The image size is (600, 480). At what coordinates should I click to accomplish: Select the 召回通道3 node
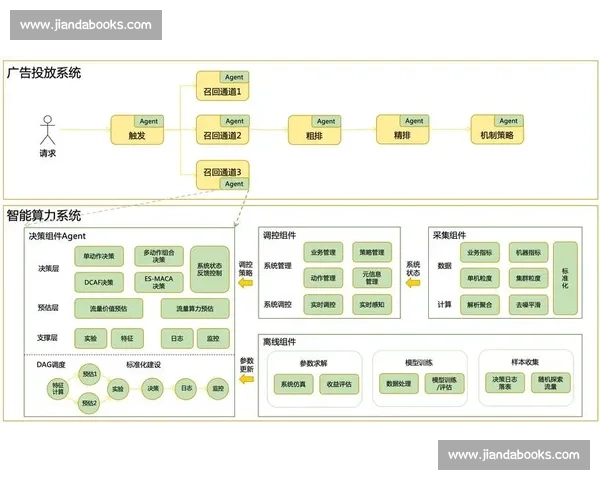point(223,175)
